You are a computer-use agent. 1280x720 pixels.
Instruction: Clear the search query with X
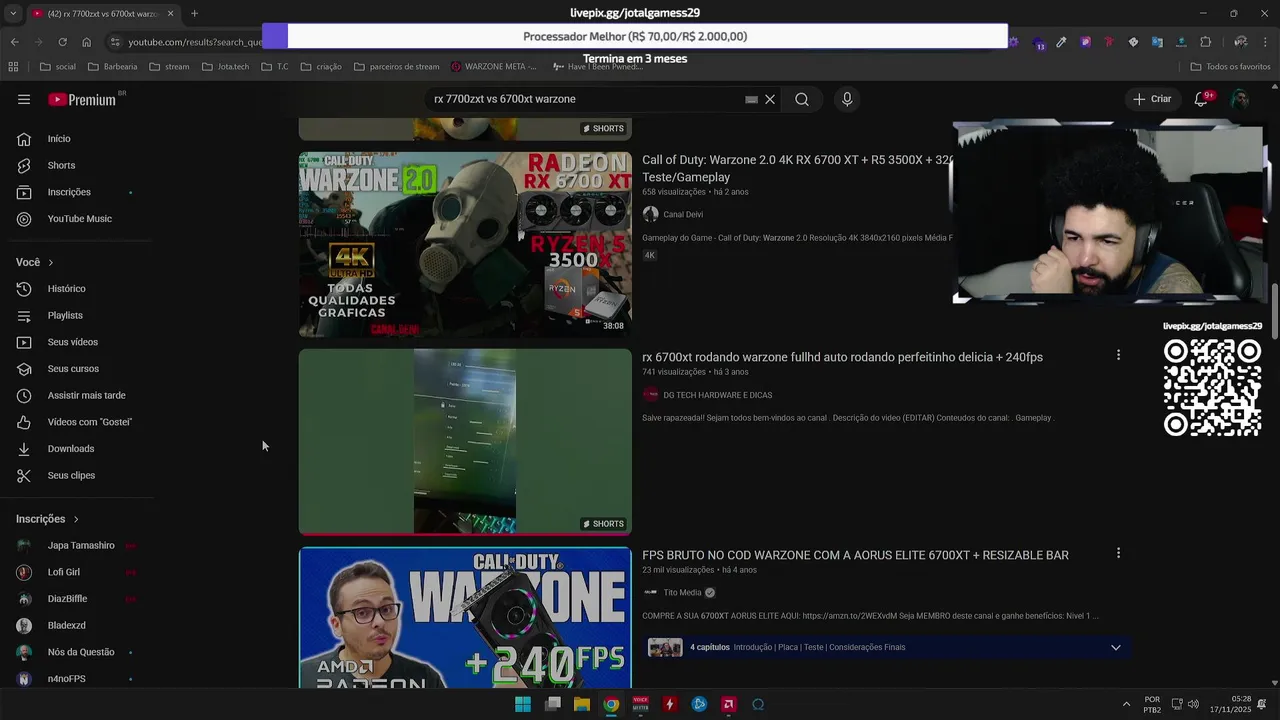770,99
